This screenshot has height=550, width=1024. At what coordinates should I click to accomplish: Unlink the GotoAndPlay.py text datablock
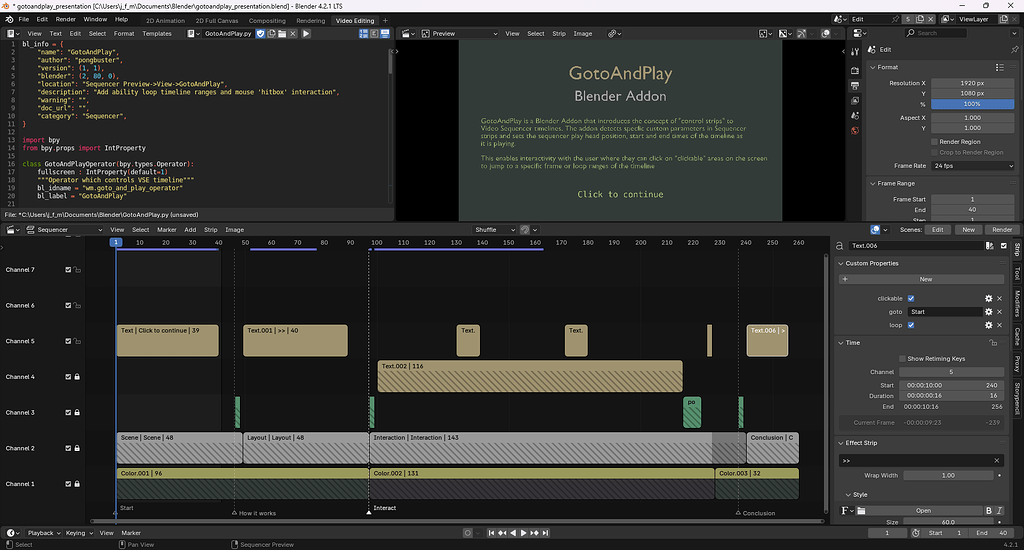coord(293,33)
